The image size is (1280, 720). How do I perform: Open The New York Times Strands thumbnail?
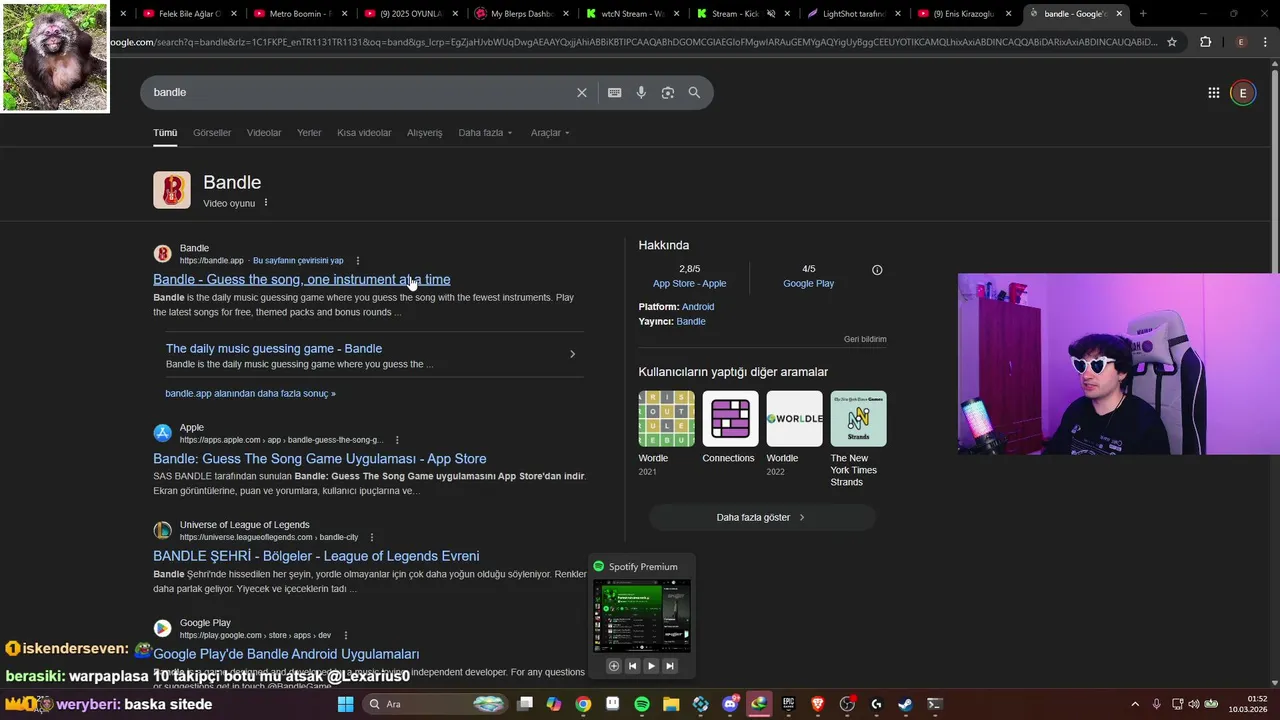click(x=858, y=419)
